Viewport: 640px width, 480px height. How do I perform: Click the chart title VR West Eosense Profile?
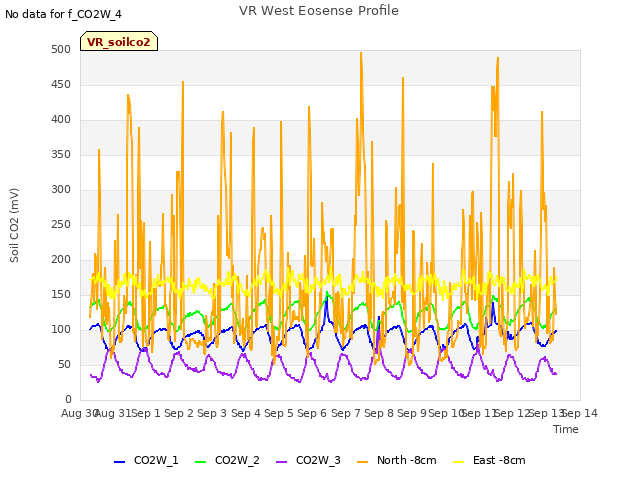[319, 11]
